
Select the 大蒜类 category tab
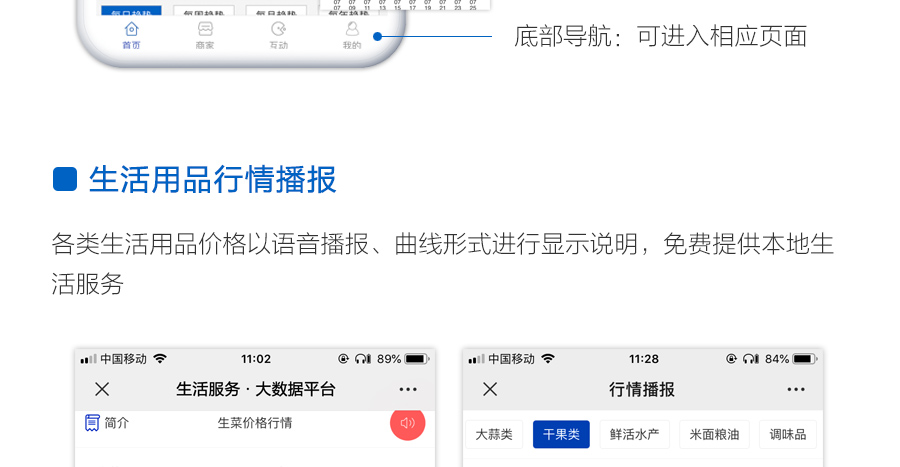pos(494,434)
